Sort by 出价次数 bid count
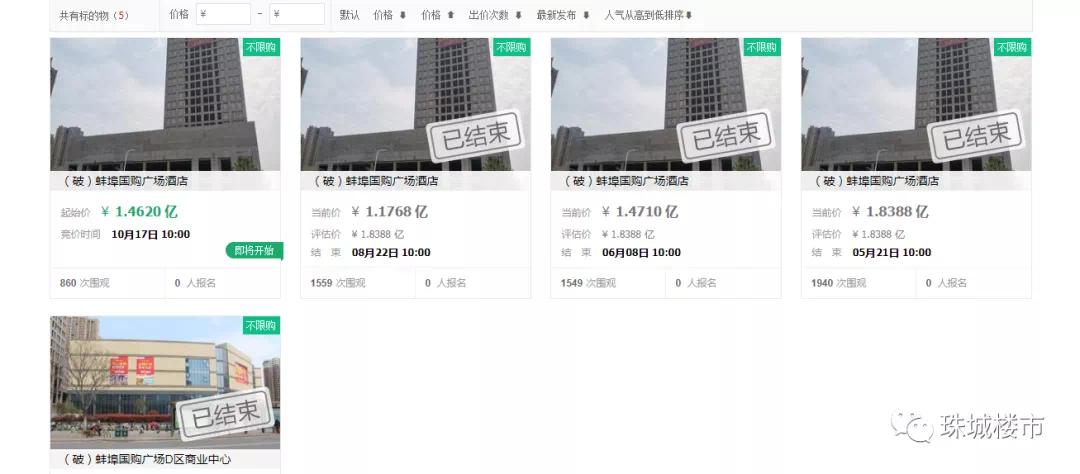 (x=495, y=15)
